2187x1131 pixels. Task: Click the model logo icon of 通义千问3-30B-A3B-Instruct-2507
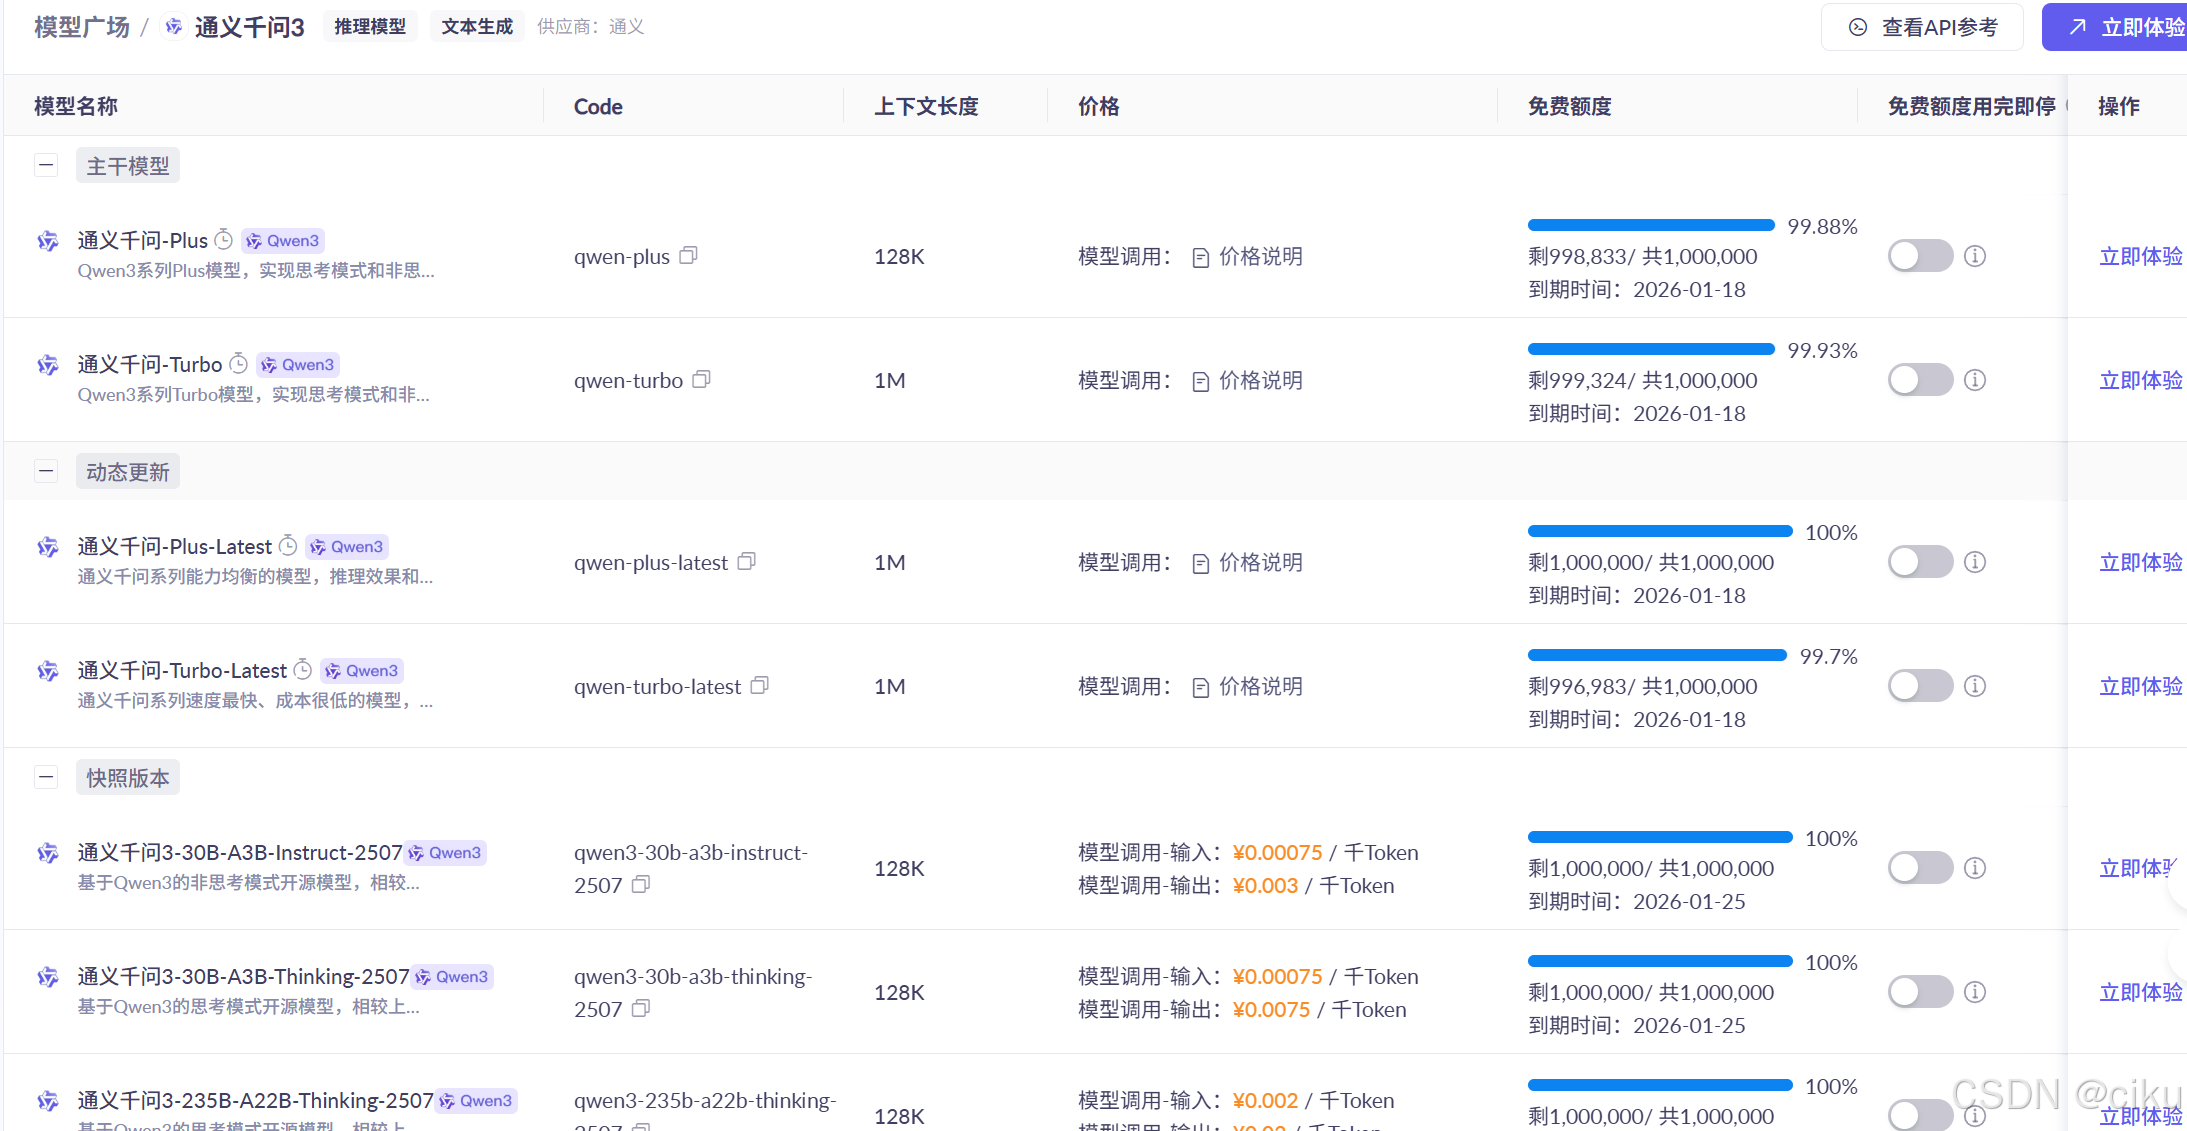point(48,853)
